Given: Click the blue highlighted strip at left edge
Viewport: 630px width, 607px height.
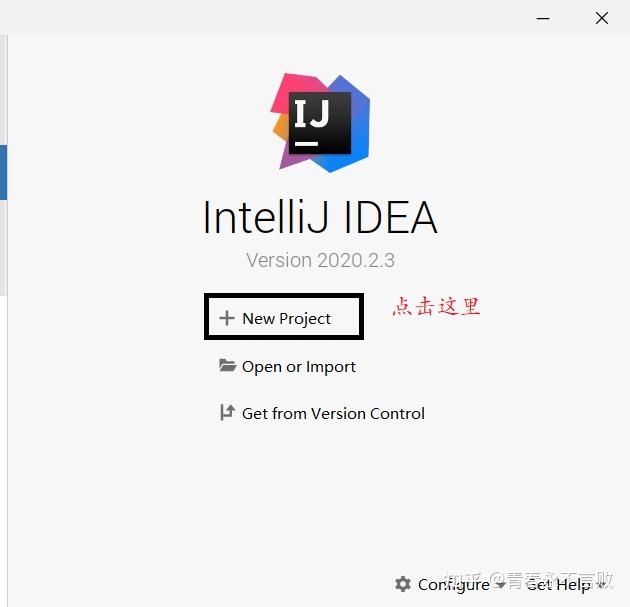Looking at the screenshot, I should point(3,173).
